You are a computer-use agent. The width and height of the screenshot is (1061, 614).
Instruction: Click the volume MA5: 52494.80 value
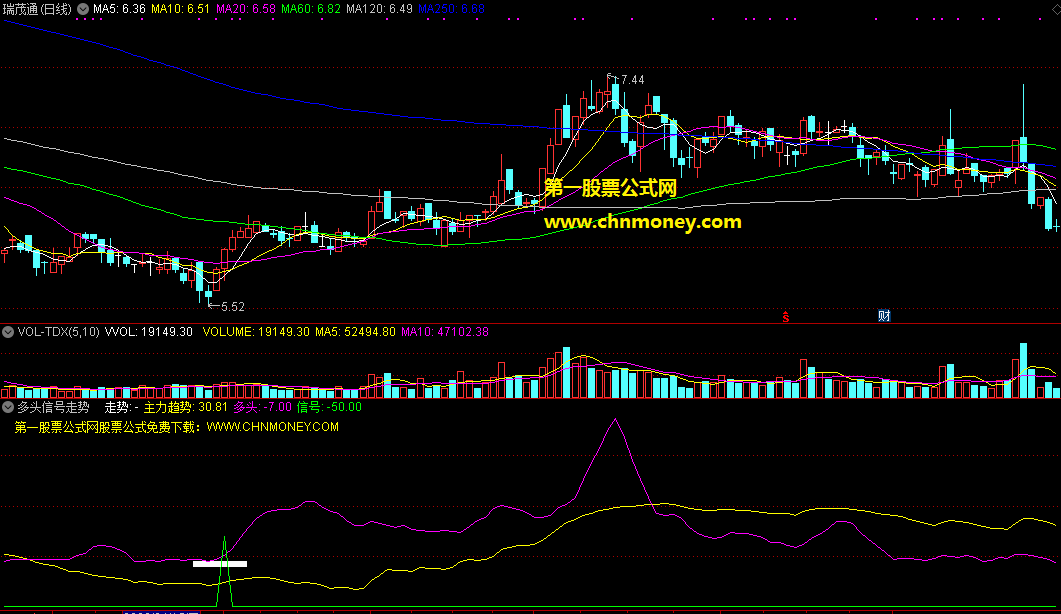click(355, 332)
